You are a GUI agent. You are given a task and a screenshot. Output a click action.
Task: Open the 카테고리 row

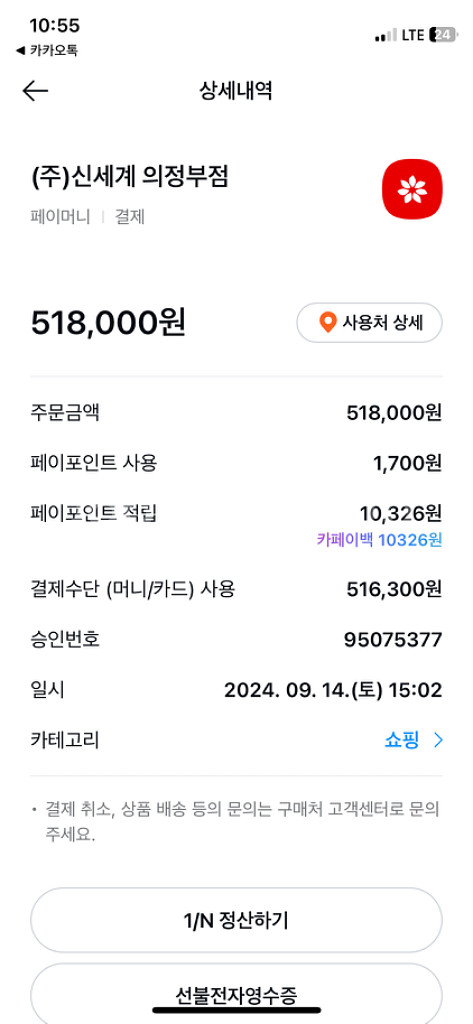point(236,740)
